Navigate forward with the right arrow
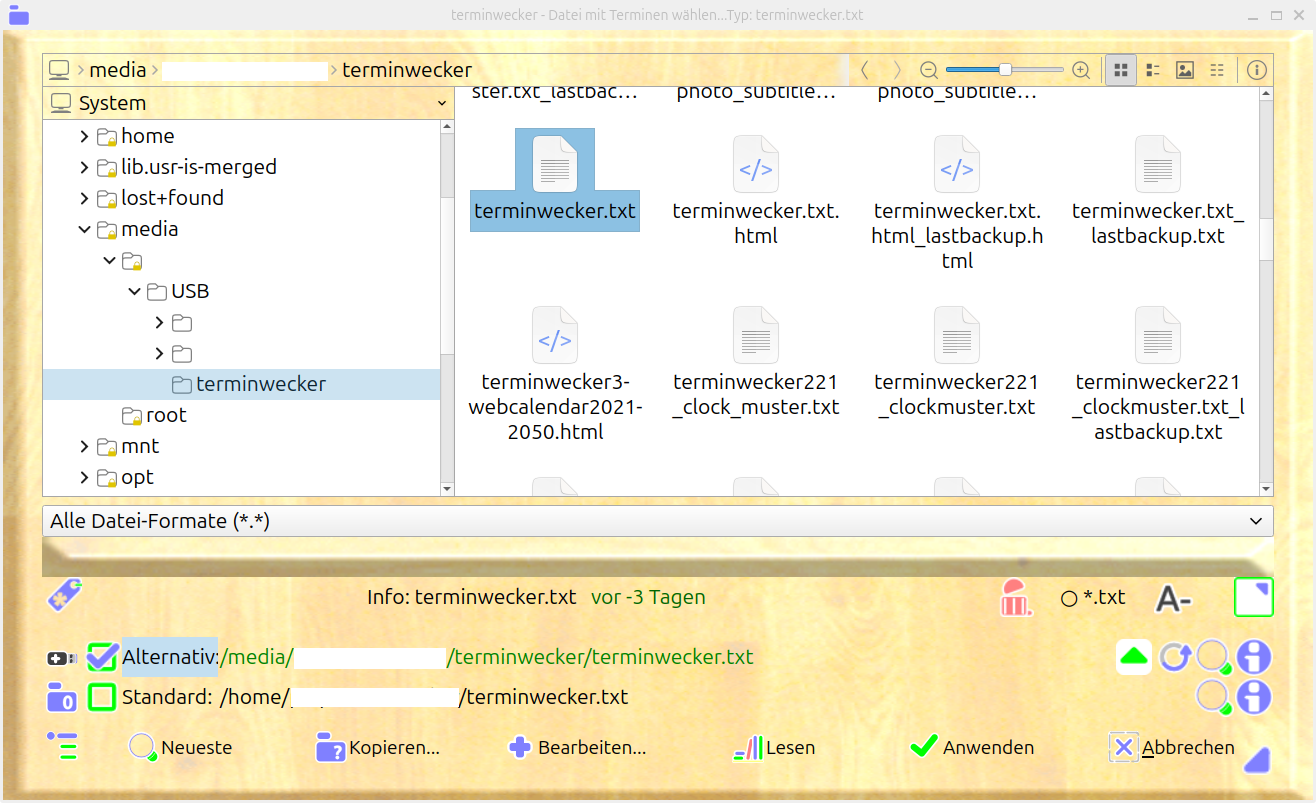1316x803 pixels. (x=897, y=70)
